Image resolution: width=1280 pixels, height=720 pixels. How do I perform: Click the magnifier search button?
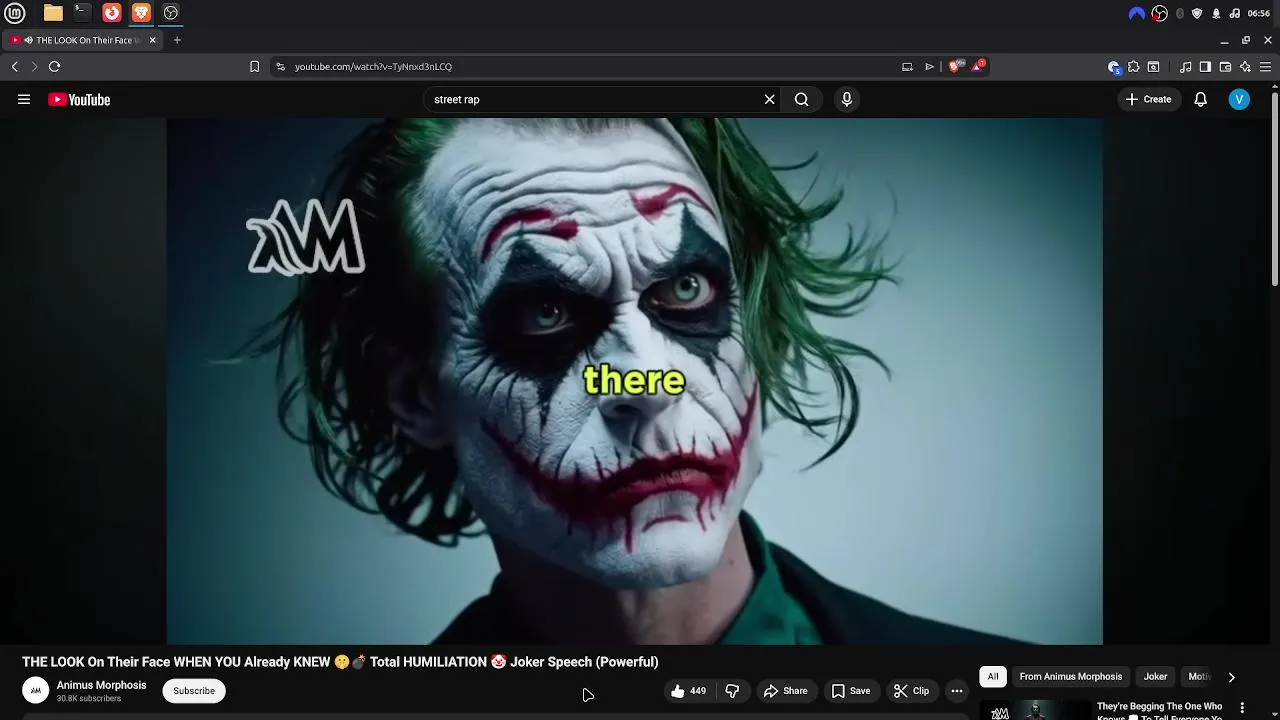[802, 100]
